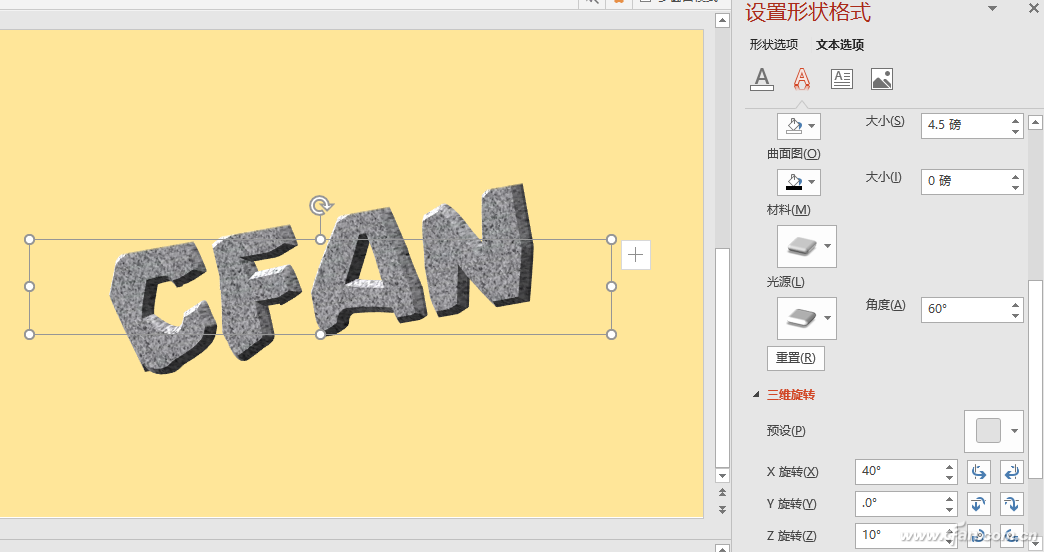Click rotate left icon for X 旋转
The height and width of the screenshot is (552, 1044).
pos(978,472)
